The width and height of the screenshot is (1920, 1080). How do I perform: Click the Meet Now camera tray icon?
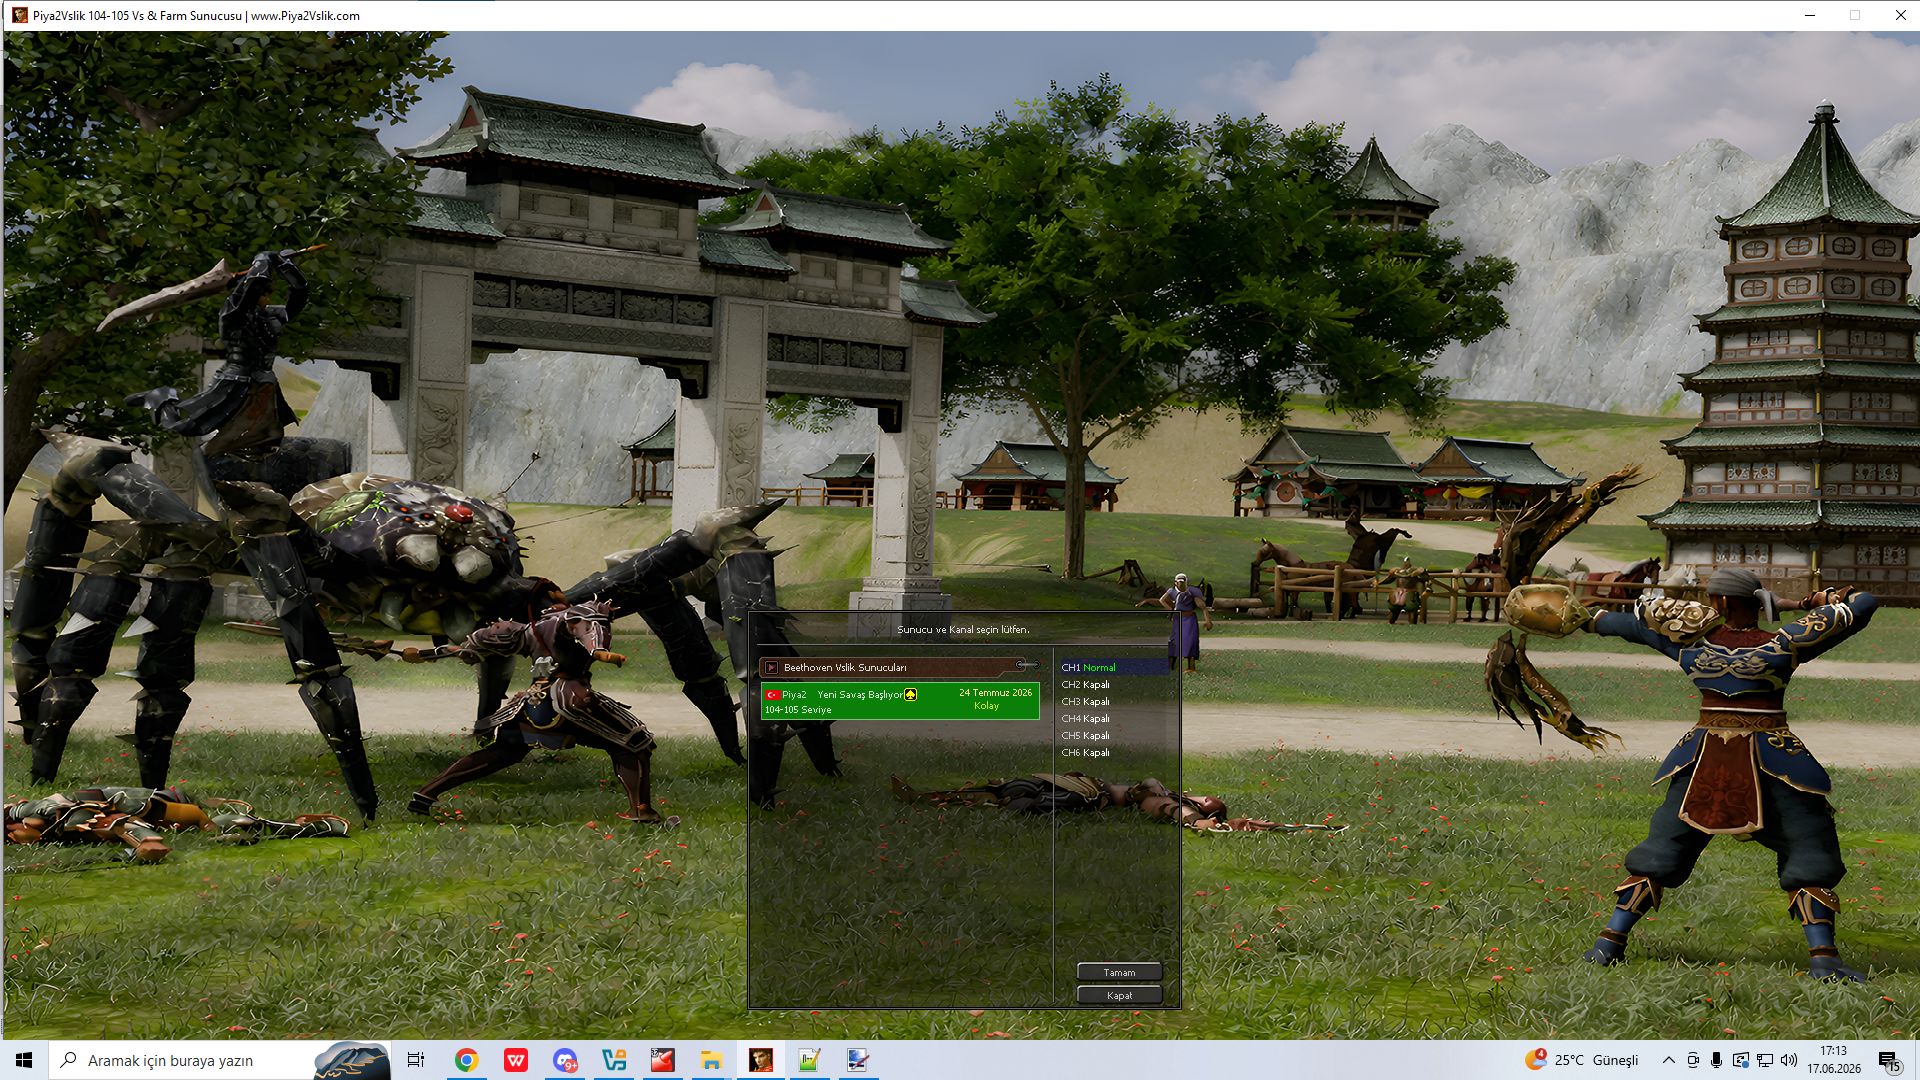1692,1060
